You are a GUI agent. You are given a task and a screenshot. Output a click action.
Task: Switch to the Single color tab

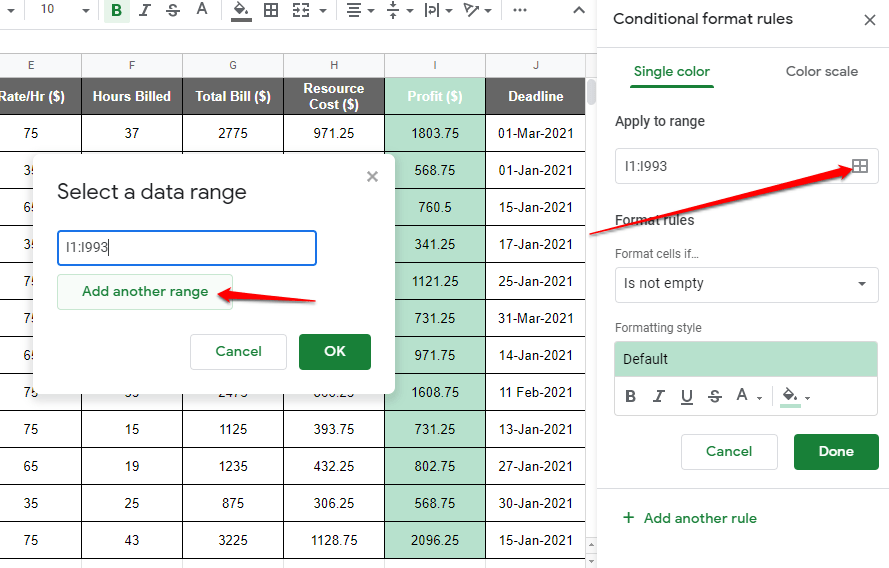(x=671, y=71)
